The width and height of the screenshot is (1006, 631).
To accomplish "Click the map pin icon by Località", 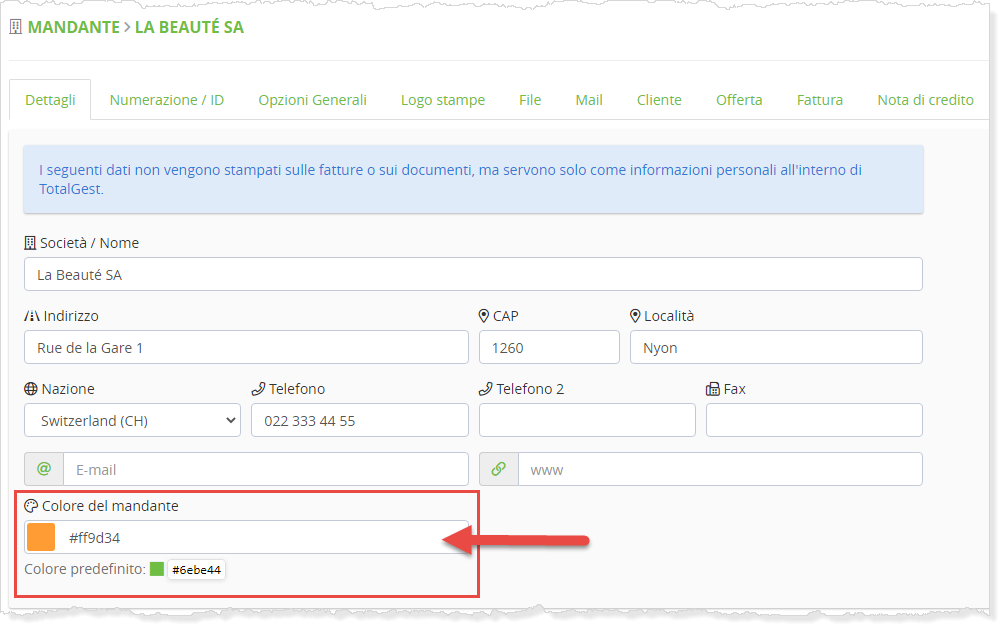I will [x=635, y=316].
